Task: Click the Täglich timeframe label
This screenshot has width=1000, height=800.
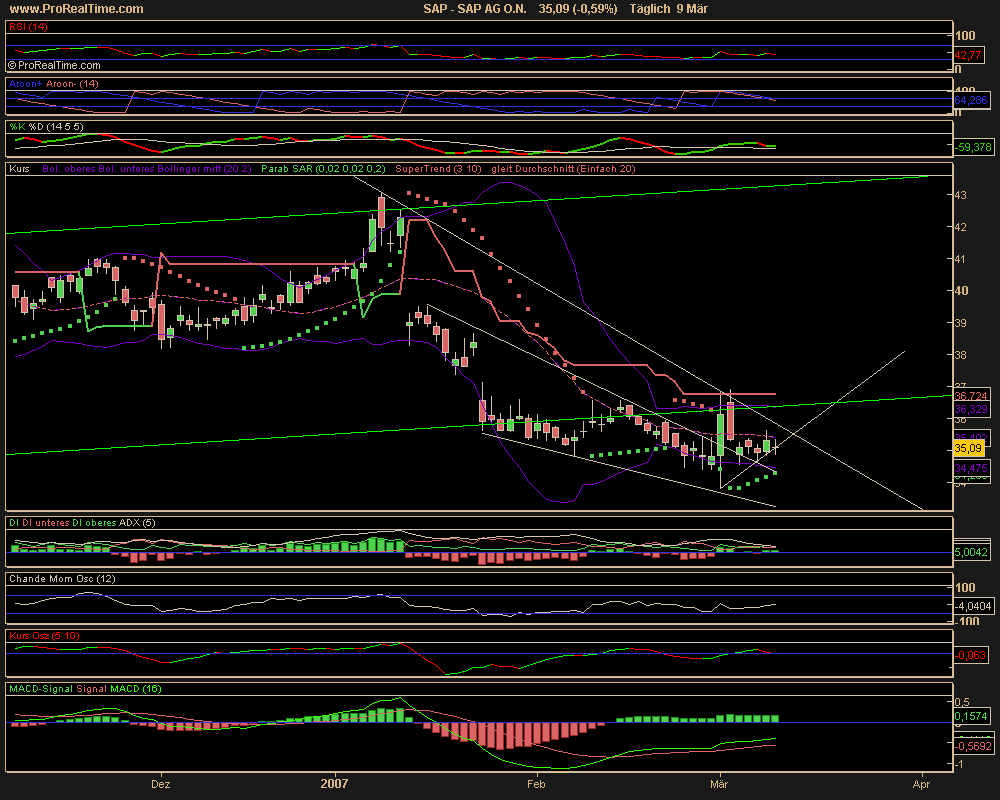Action: pyautogui.click(x=654, y=9)
